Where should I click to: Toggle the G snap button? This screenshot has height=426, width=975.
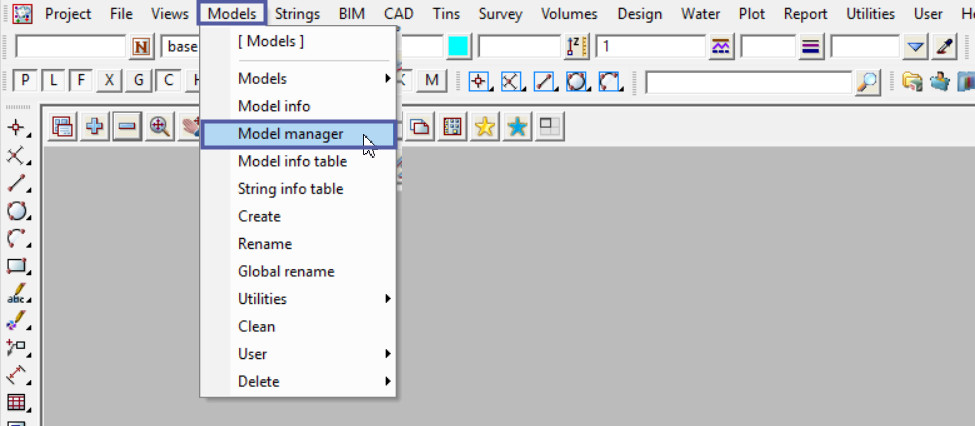139,82
